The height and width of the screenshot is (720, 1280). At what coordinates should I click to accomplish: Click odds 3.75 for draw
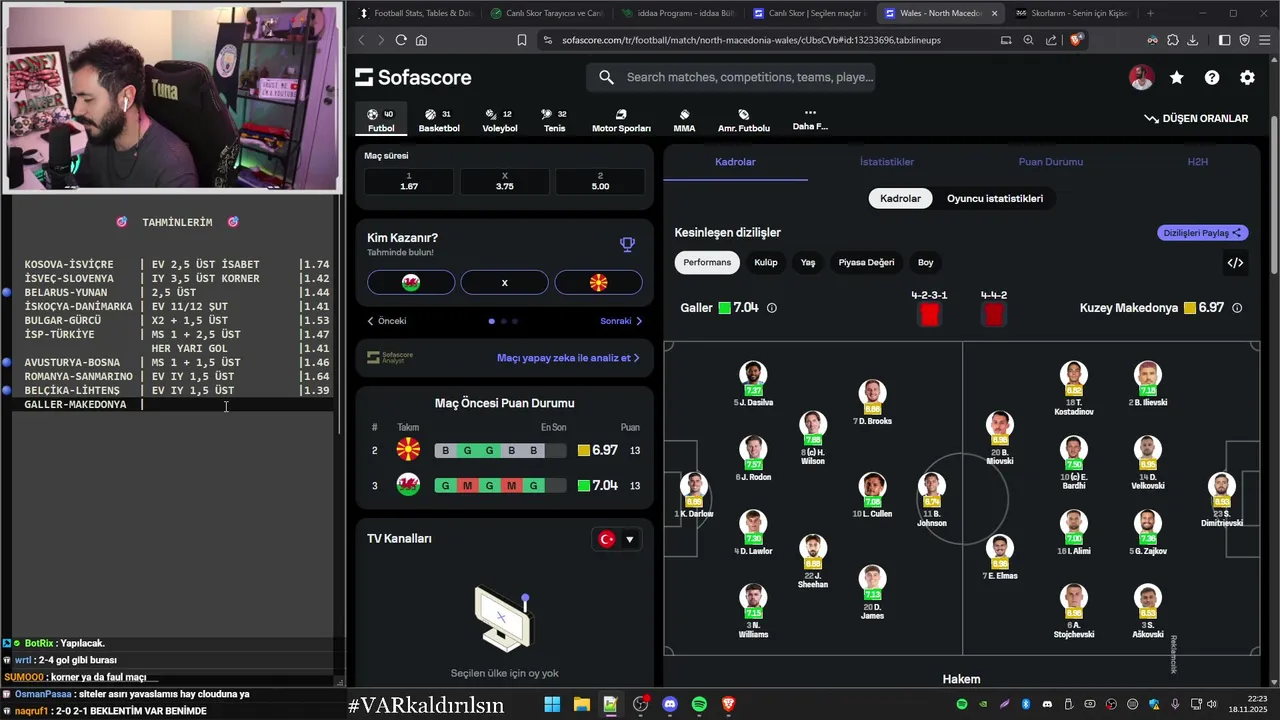click(504, 181)
